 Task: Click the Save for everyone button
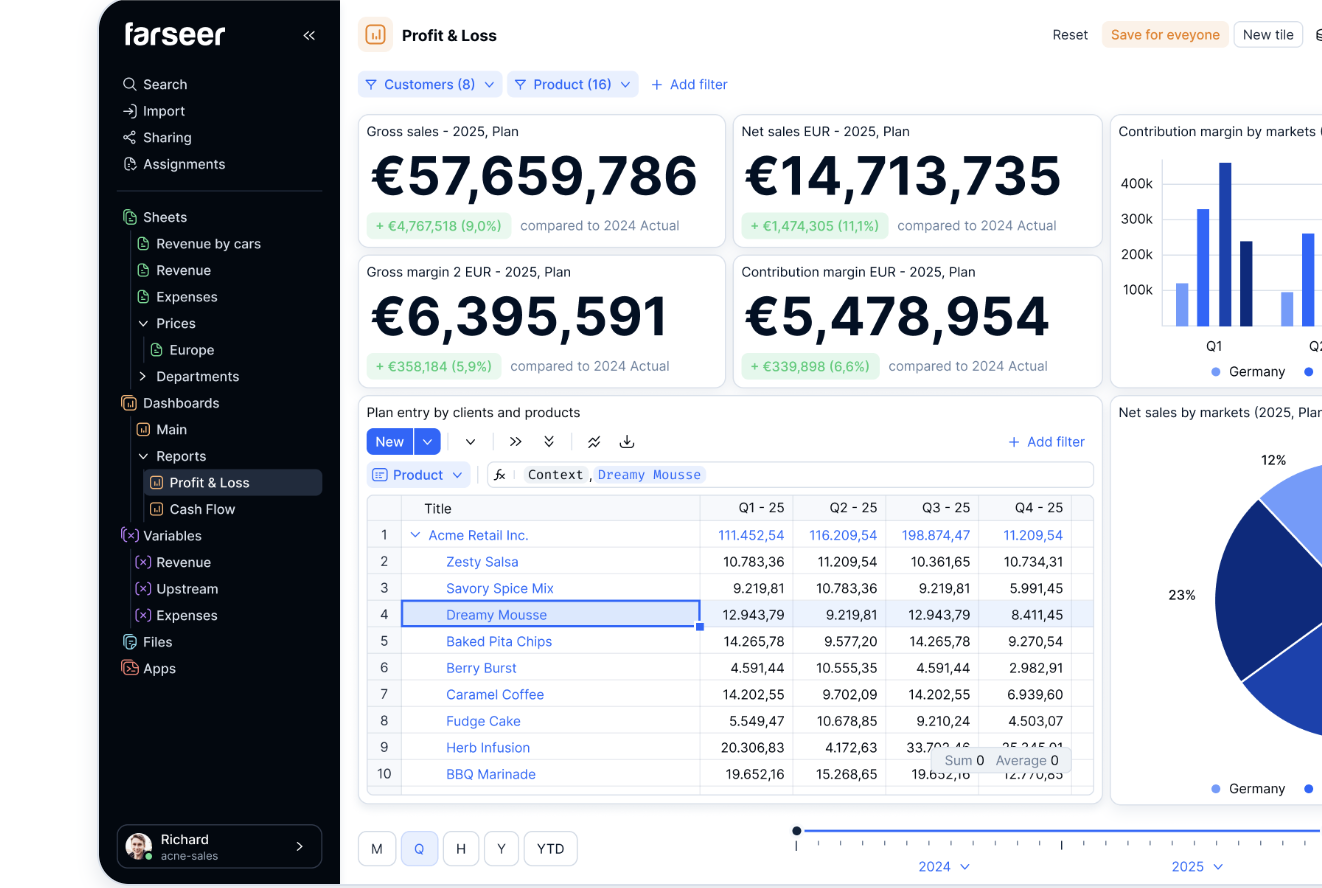[1165, 35]
